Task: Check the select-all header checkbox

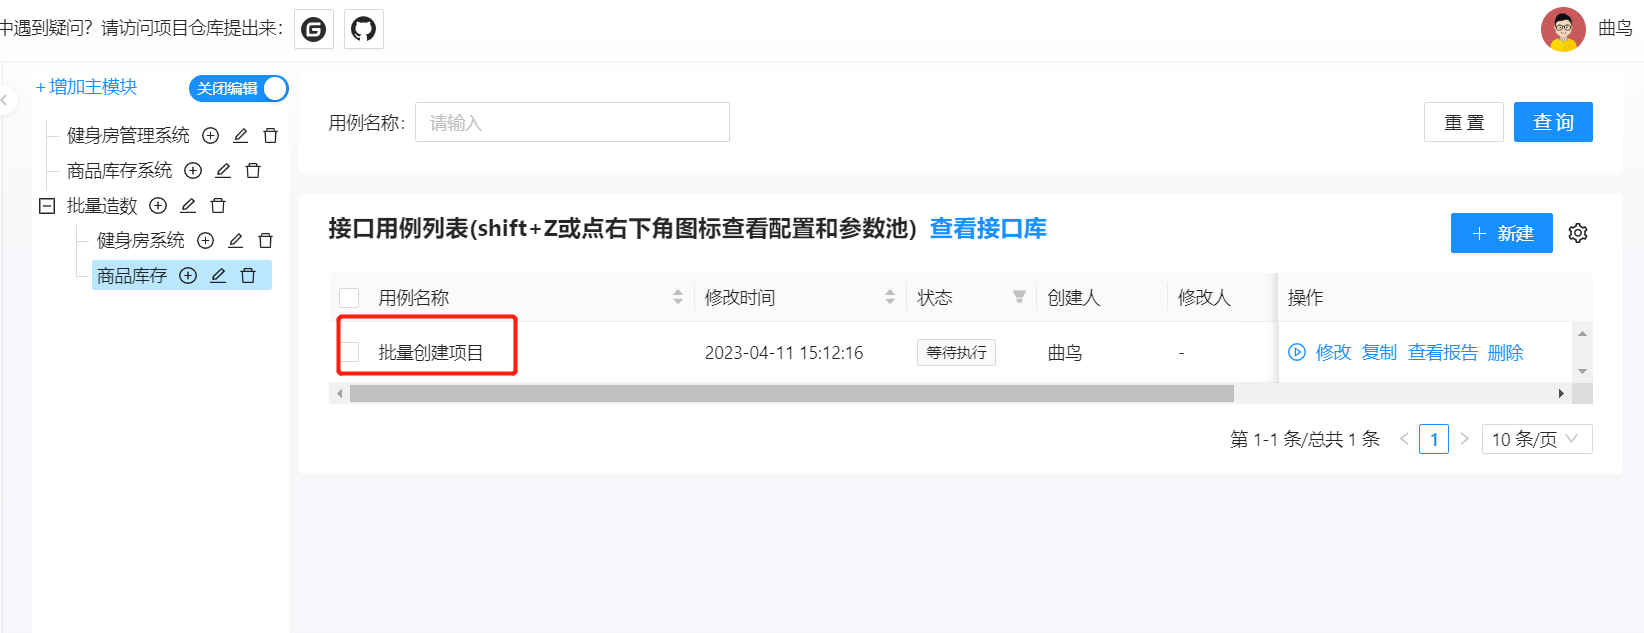Action: click(349, 298)
